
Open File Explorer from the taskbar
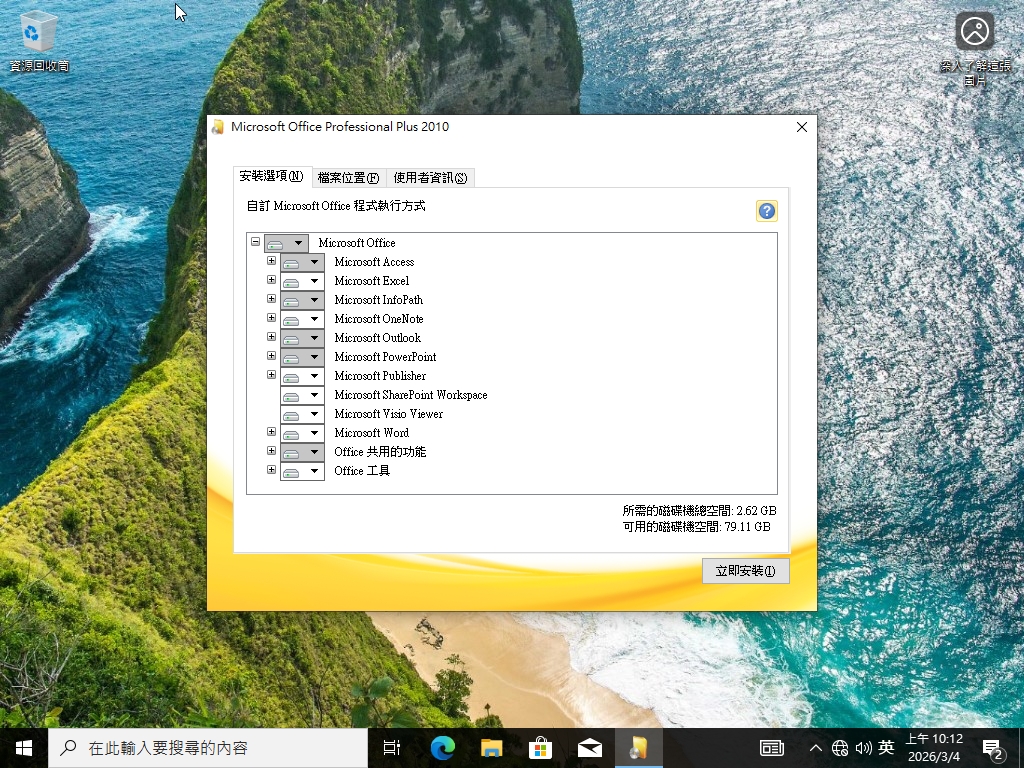pos(491,747)
